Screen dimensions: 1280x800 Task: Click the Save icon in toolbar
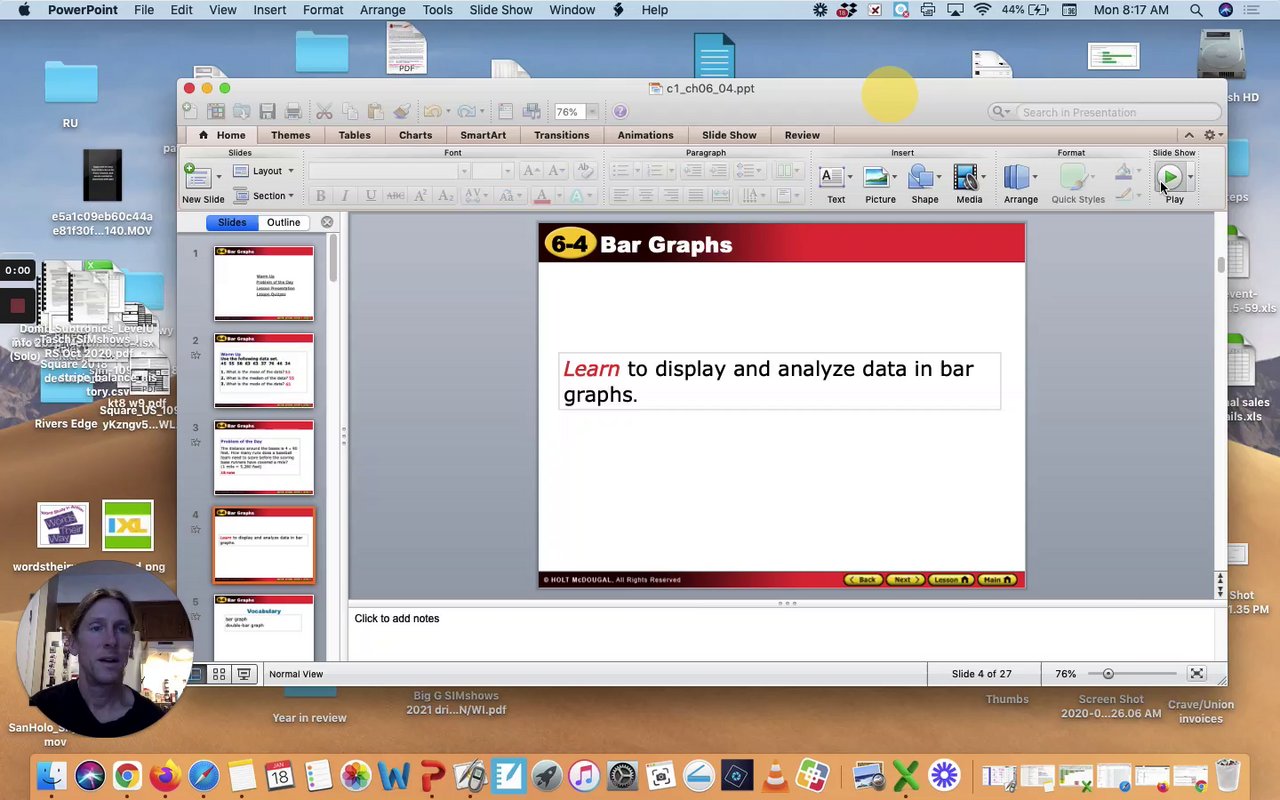(267, 111)
